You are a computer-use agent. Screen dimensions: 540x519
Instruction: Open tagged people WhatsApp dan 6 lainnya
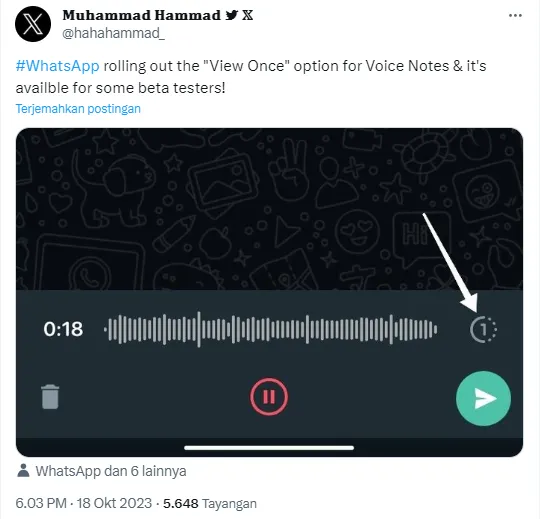pyautogui.click(x=111, y=471)
